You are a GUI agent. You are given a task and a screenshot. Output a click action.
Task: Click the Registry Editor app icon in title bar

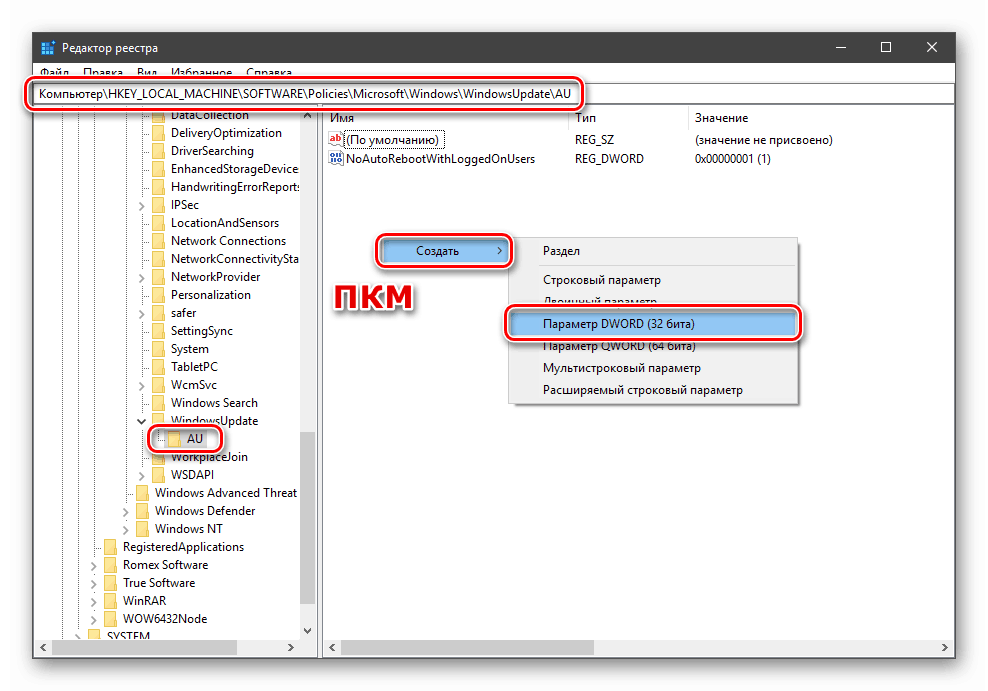pyautogui.click(x=48, y=48)
